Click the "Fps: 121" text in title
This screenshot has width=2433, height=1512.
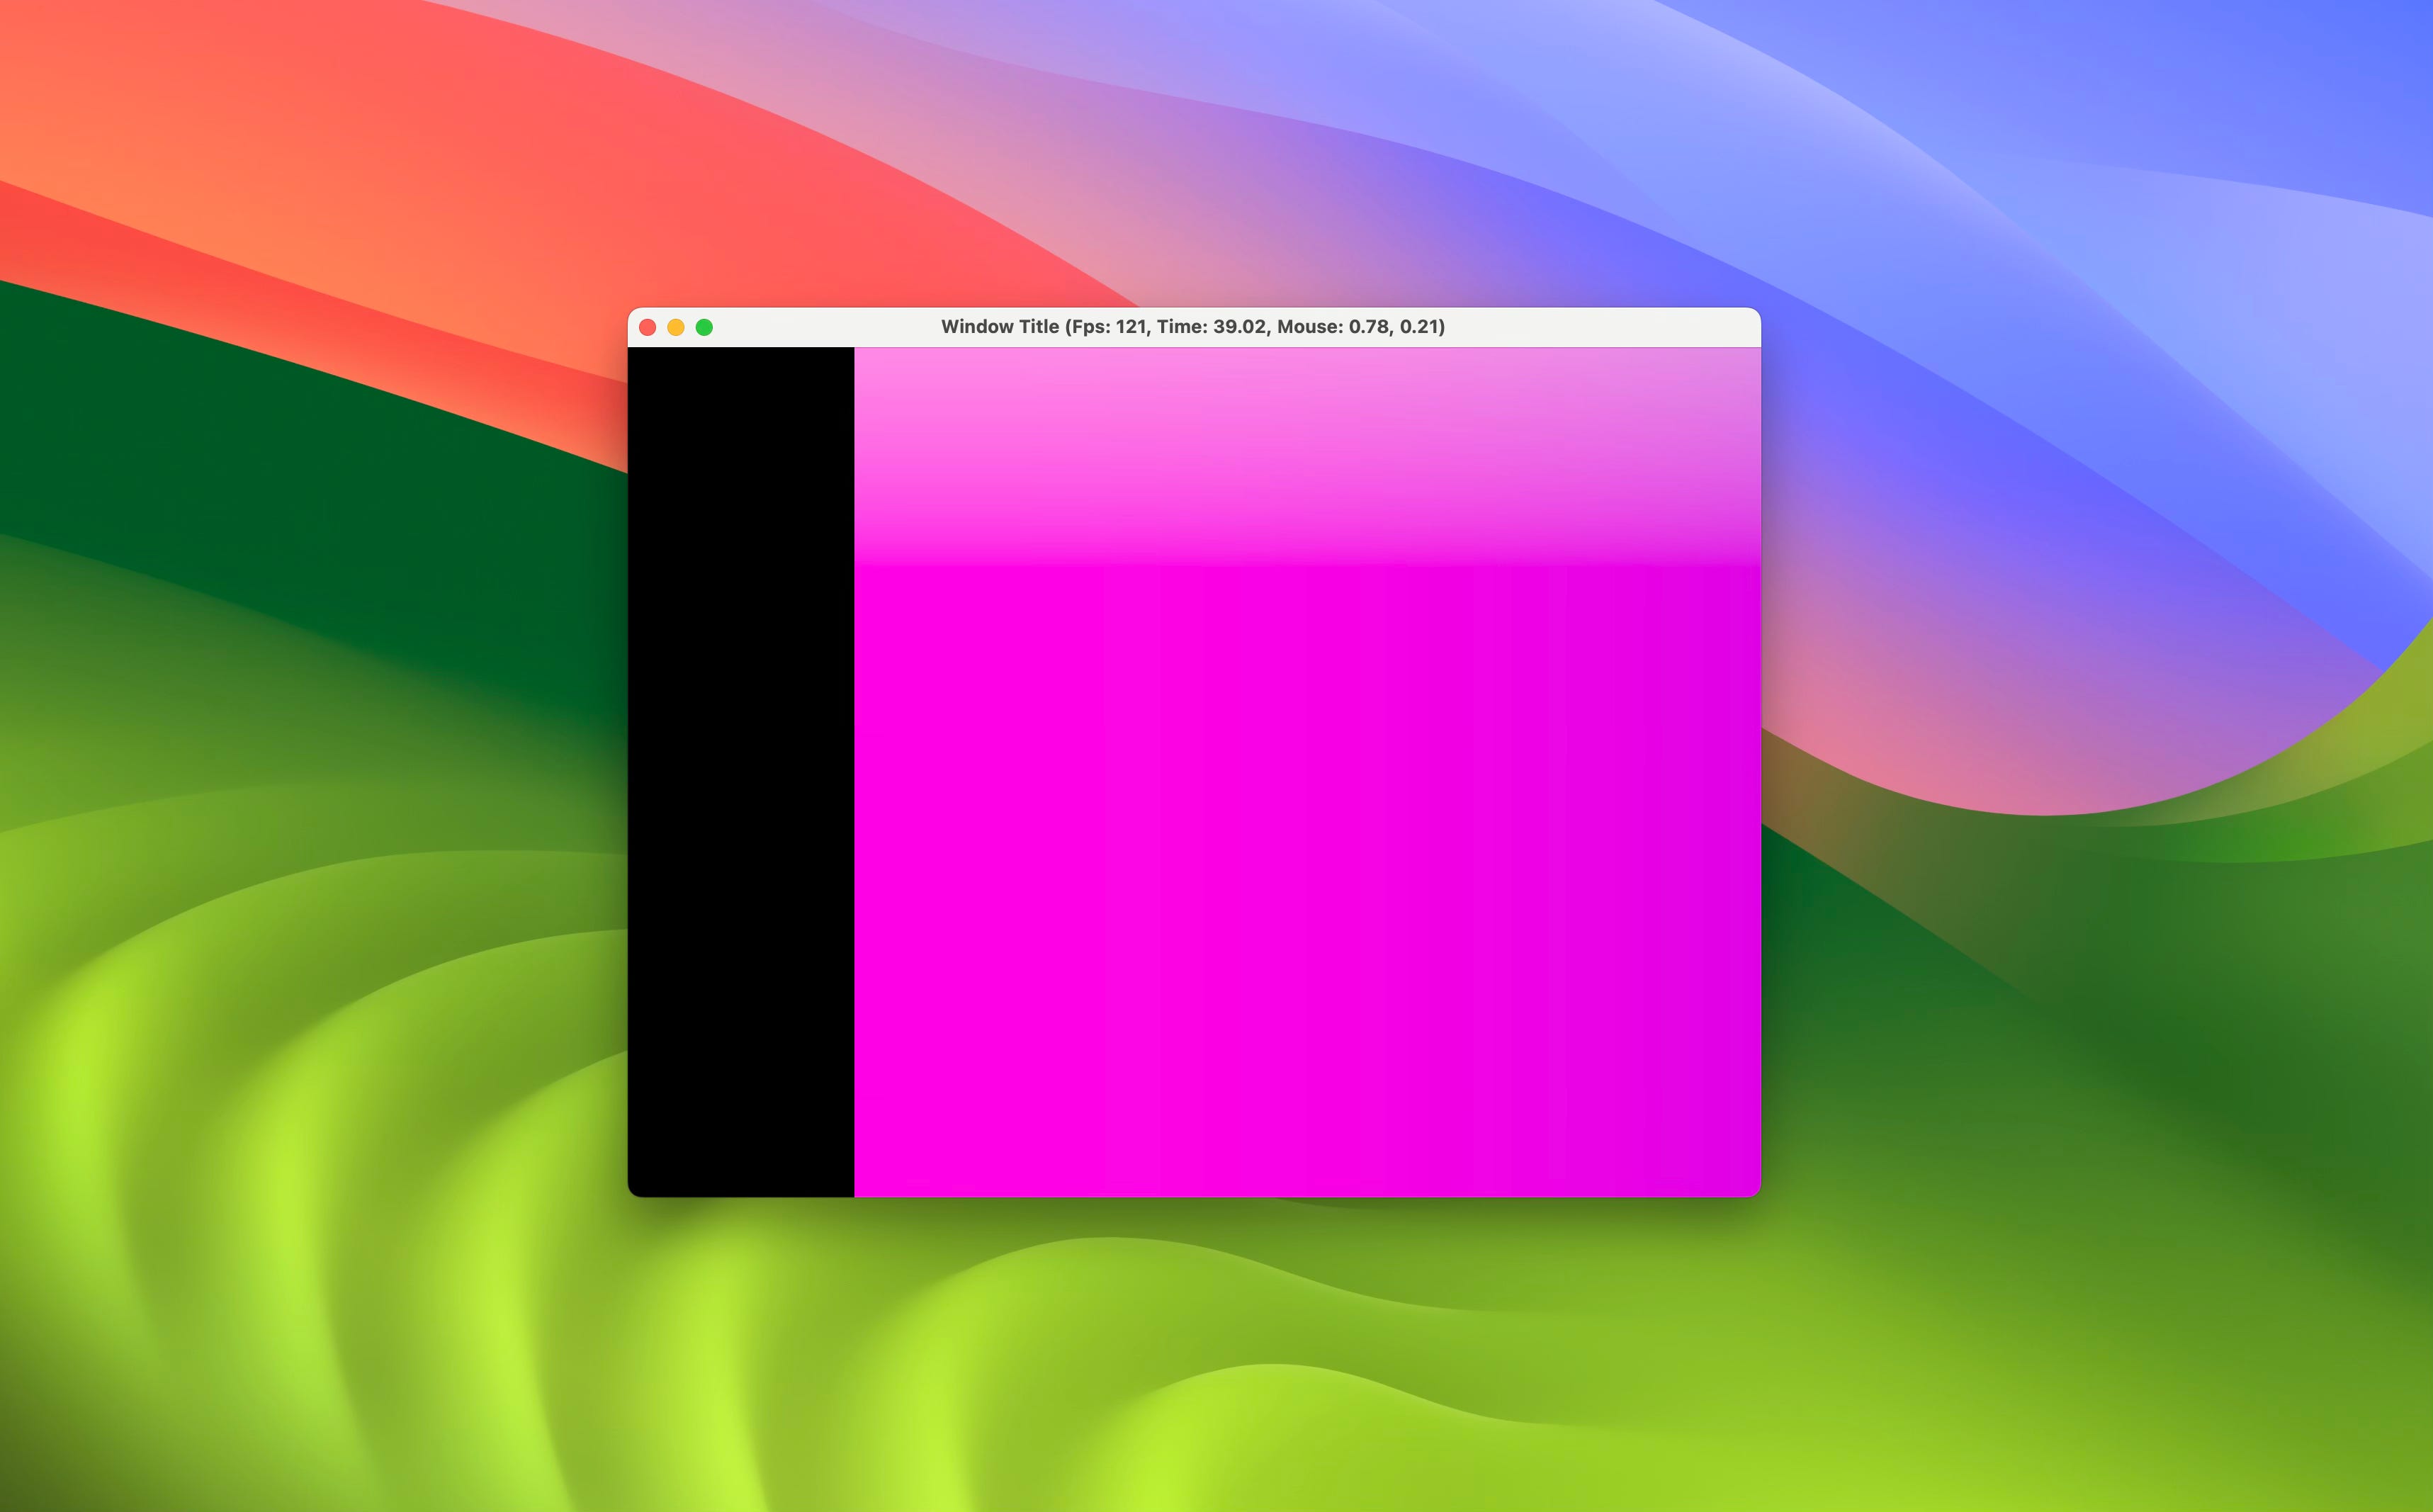pyautogui.click(x=1109, y=327)
